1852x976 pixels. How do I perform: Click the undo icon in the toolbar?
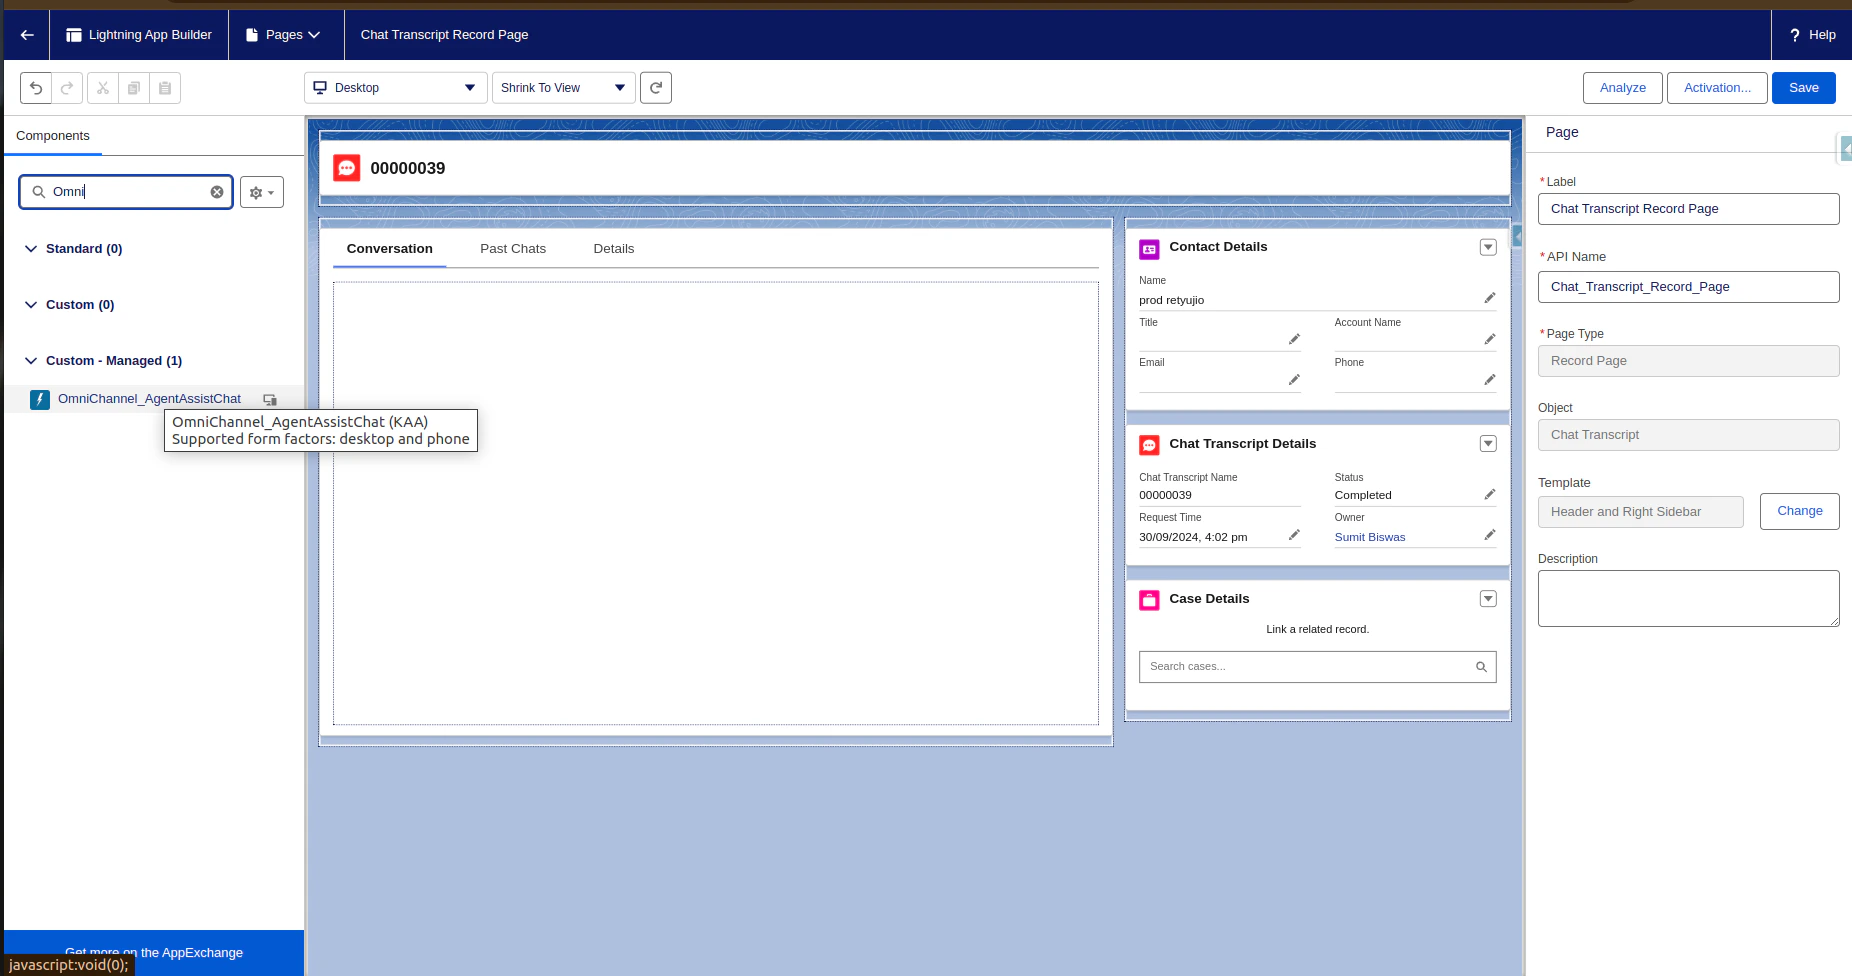tap(36, 88)
